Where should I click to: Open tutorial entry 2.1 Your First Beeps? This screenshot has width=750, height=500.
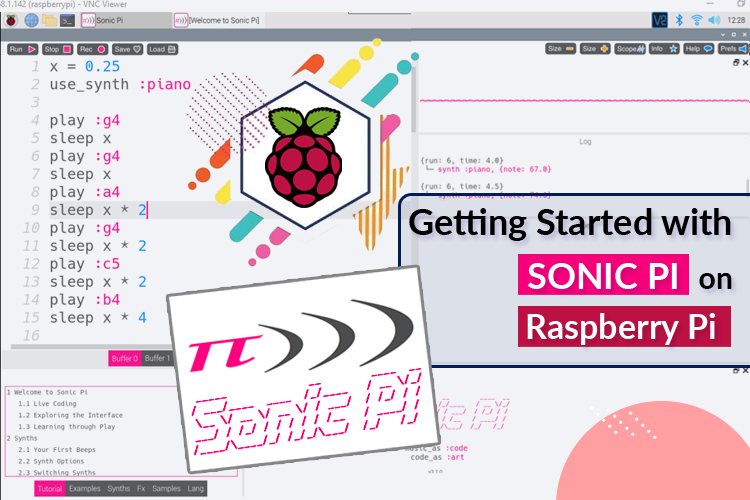tap(56, 450)
